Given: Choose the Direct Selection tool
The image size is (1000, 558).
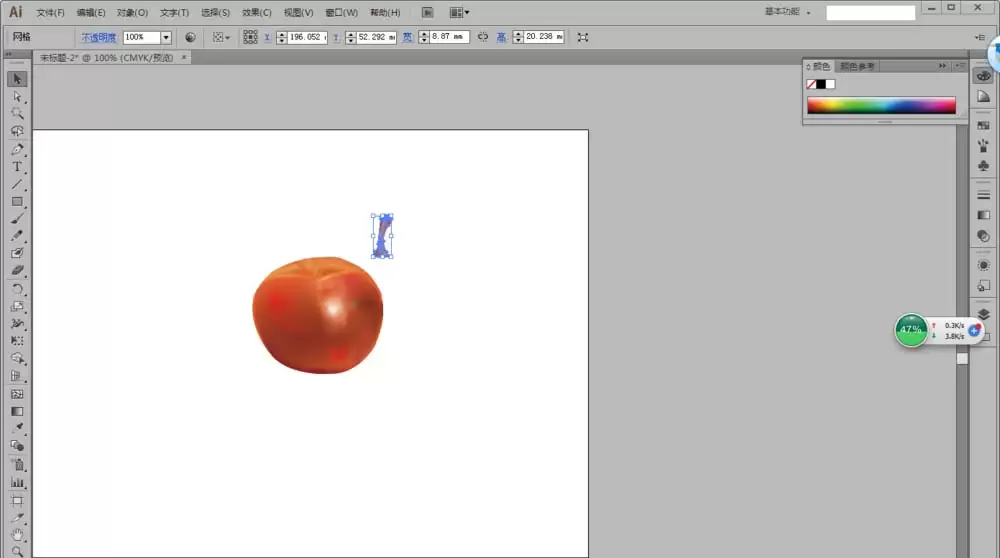Looking at the screenshot, I should pos(17,96).
